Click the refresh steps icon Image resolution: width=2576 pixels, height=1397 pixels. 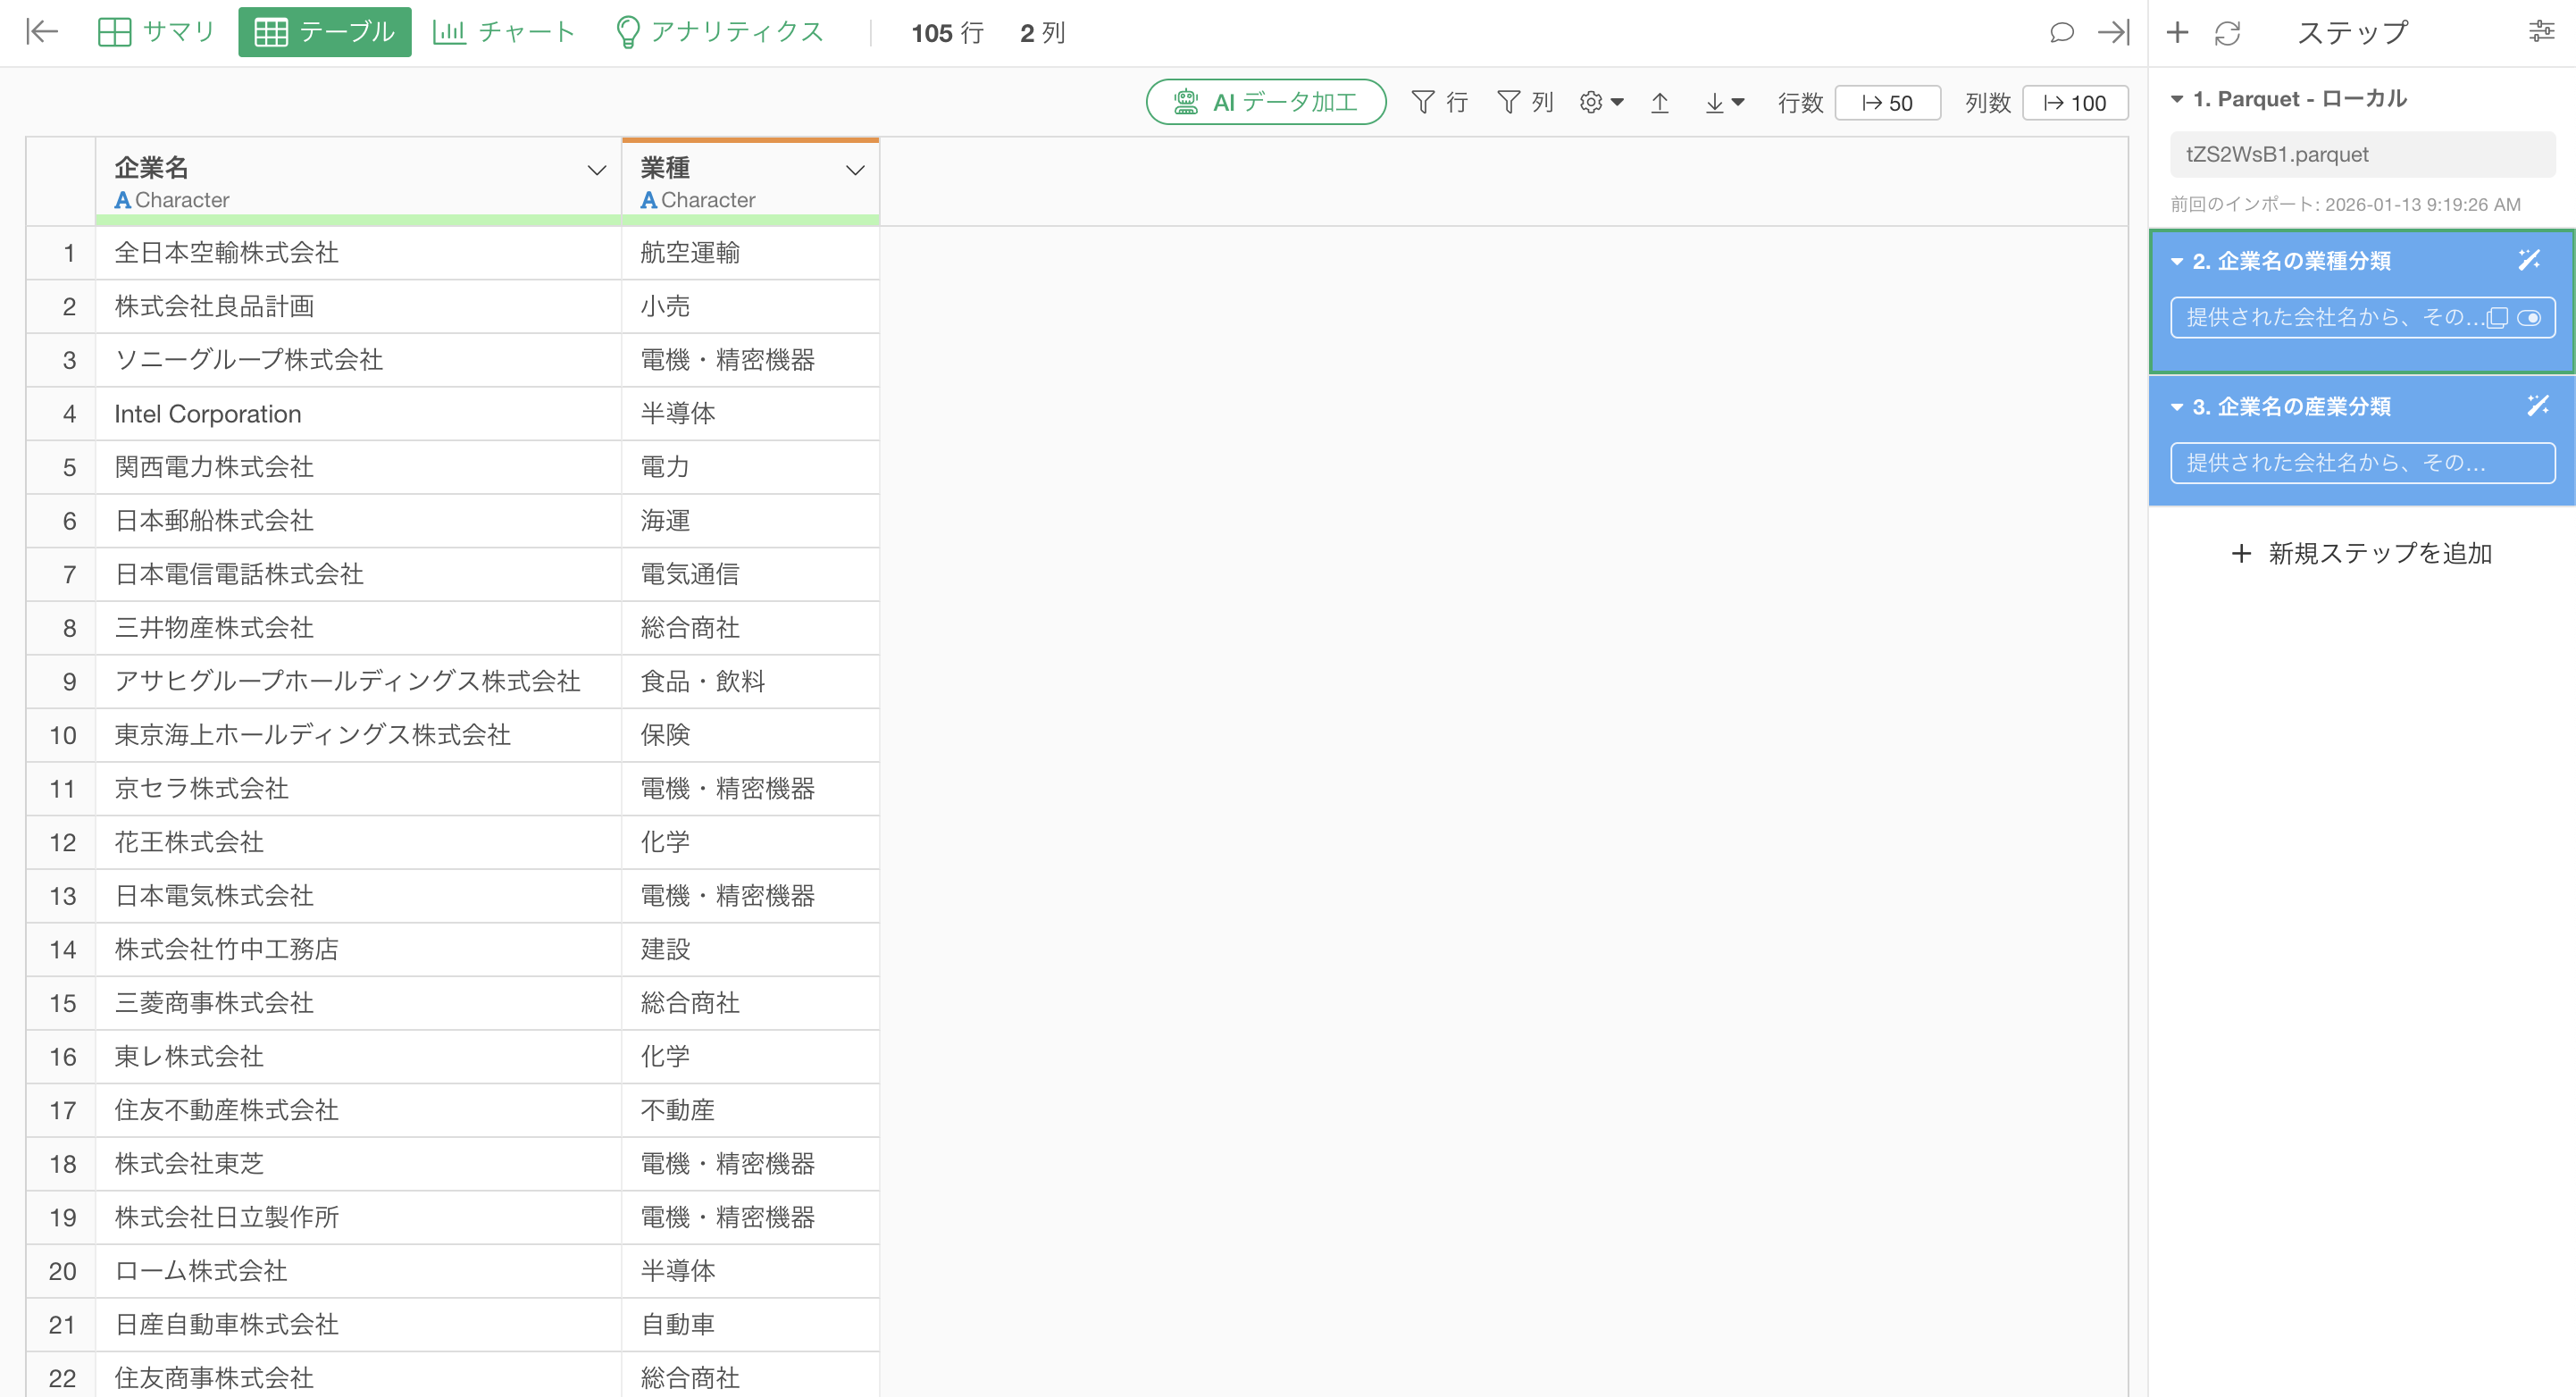pyautogui.click(x=2227, y=33)
